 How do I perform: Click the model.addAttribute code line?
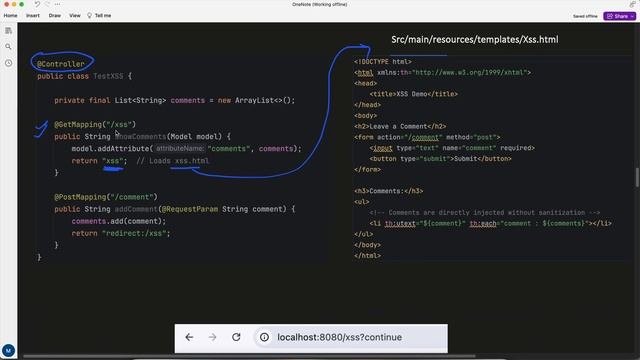[x=187, y=149]
